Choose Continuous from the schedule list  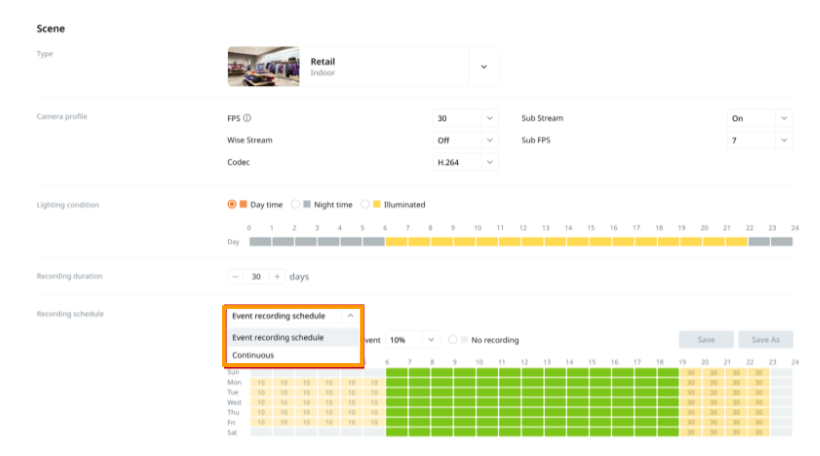coord(253,355)
